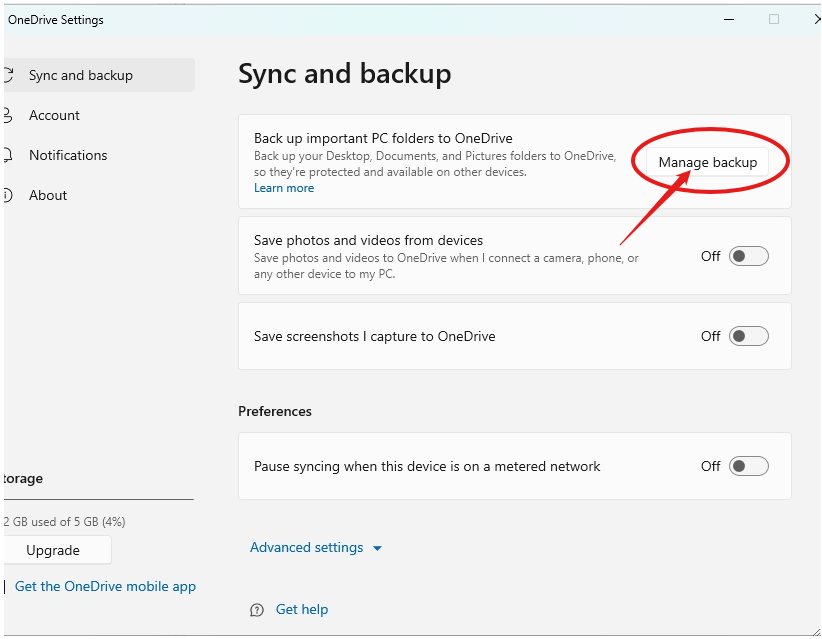Click the storage usage bar

click(x=98, y=499)
